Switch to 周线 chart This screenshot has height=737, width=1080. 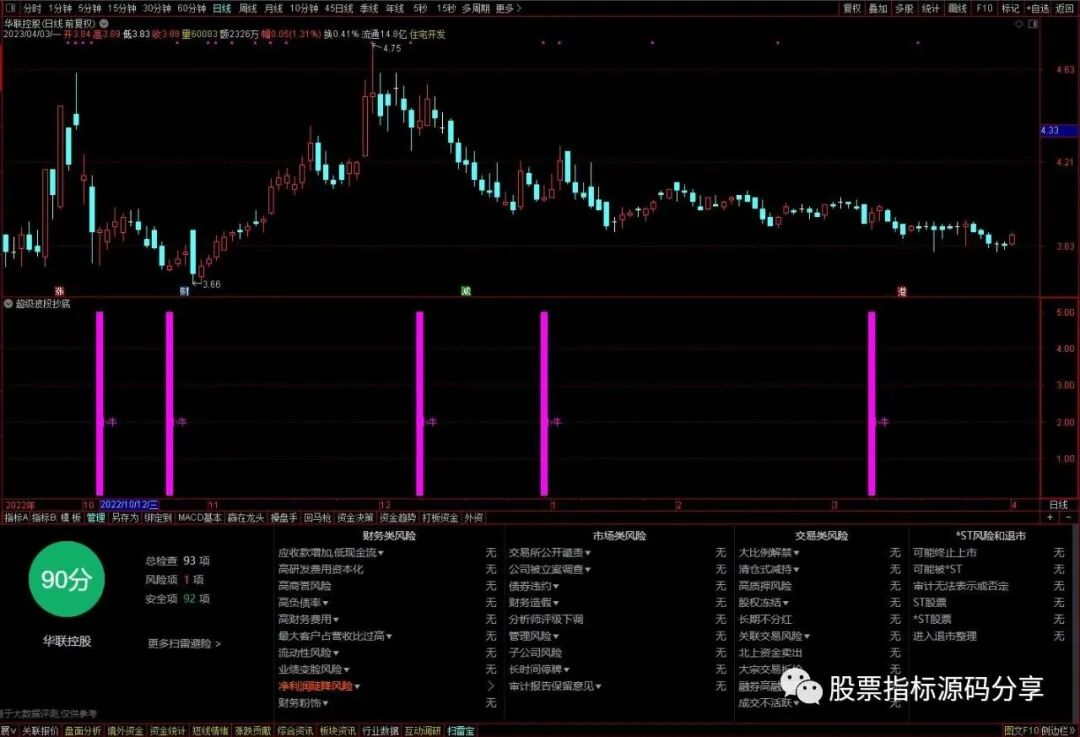point(247,8)
